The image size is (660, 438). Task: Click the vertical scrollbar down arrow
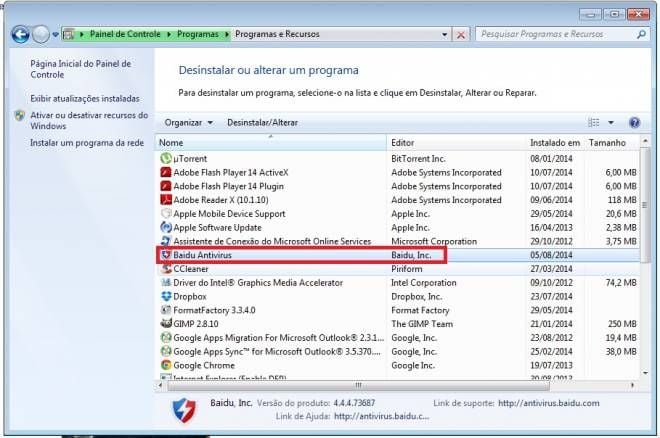pos(645,373)
